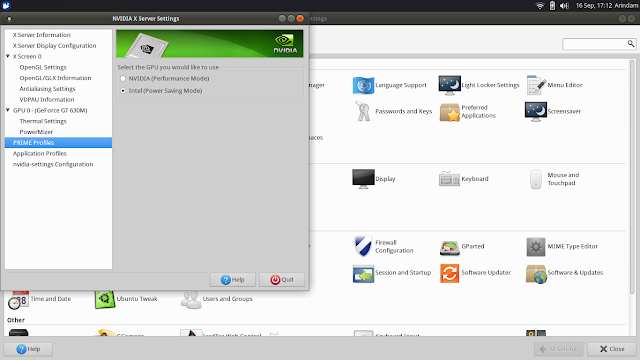Open Application Profiles in sidebar

coord(40,153)
